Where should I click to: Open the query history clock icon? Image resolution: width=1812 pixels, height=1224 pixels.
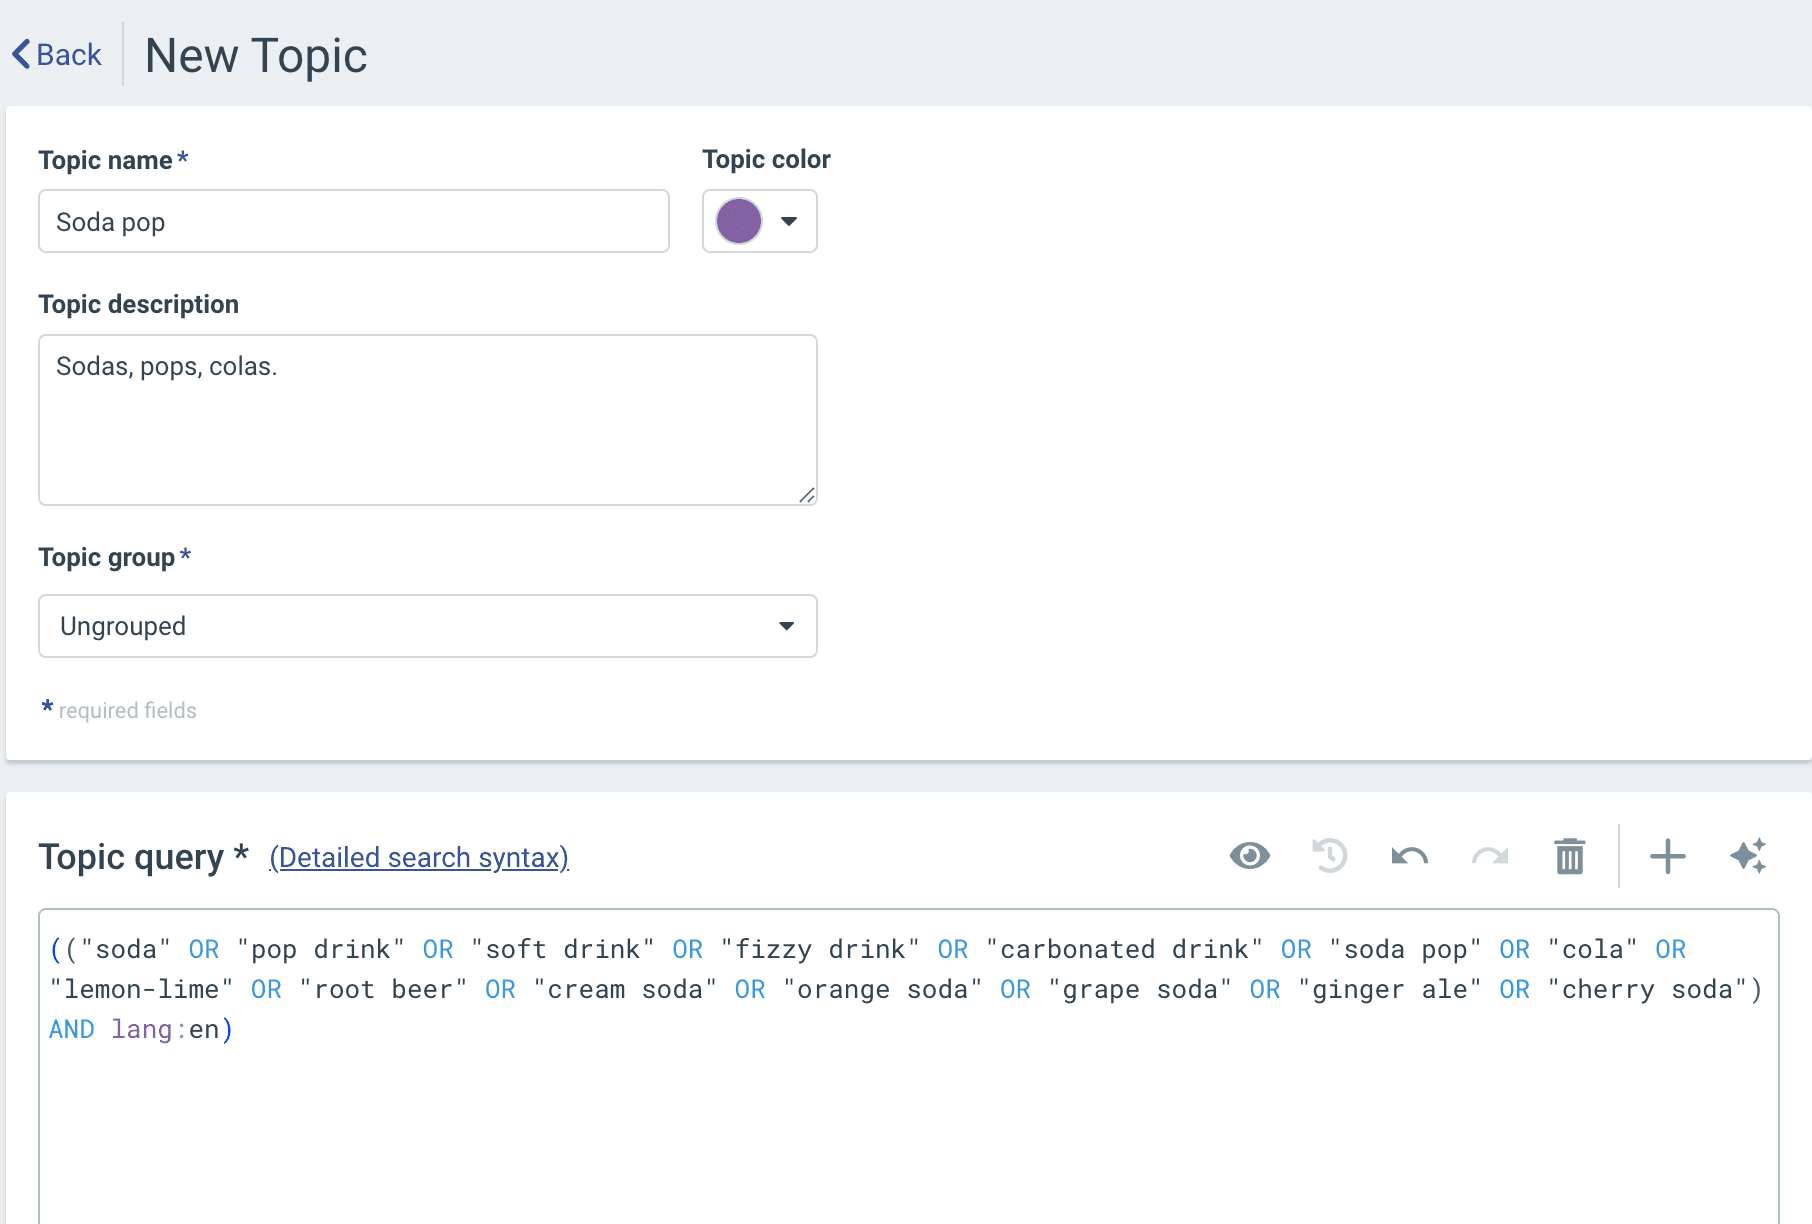pyautogui.click(x=1329, y=856)
